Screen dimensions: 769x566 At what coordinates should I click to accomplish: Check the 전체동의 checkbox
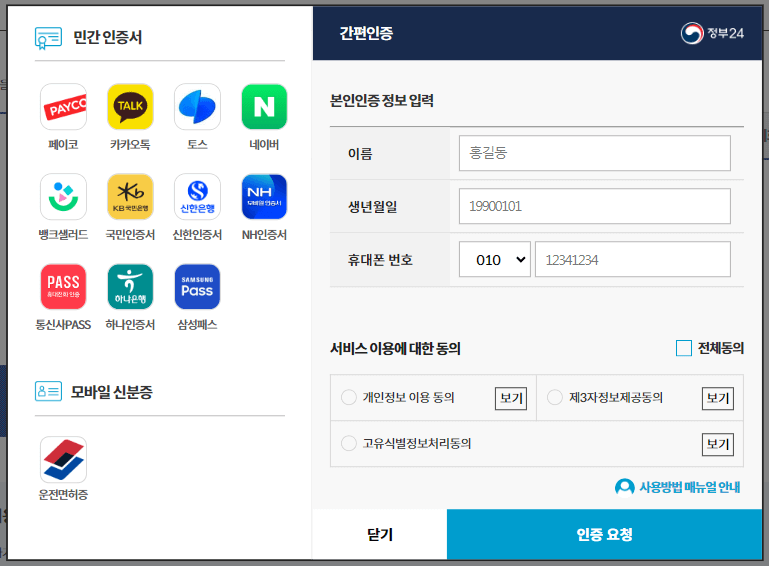[684, 348]
